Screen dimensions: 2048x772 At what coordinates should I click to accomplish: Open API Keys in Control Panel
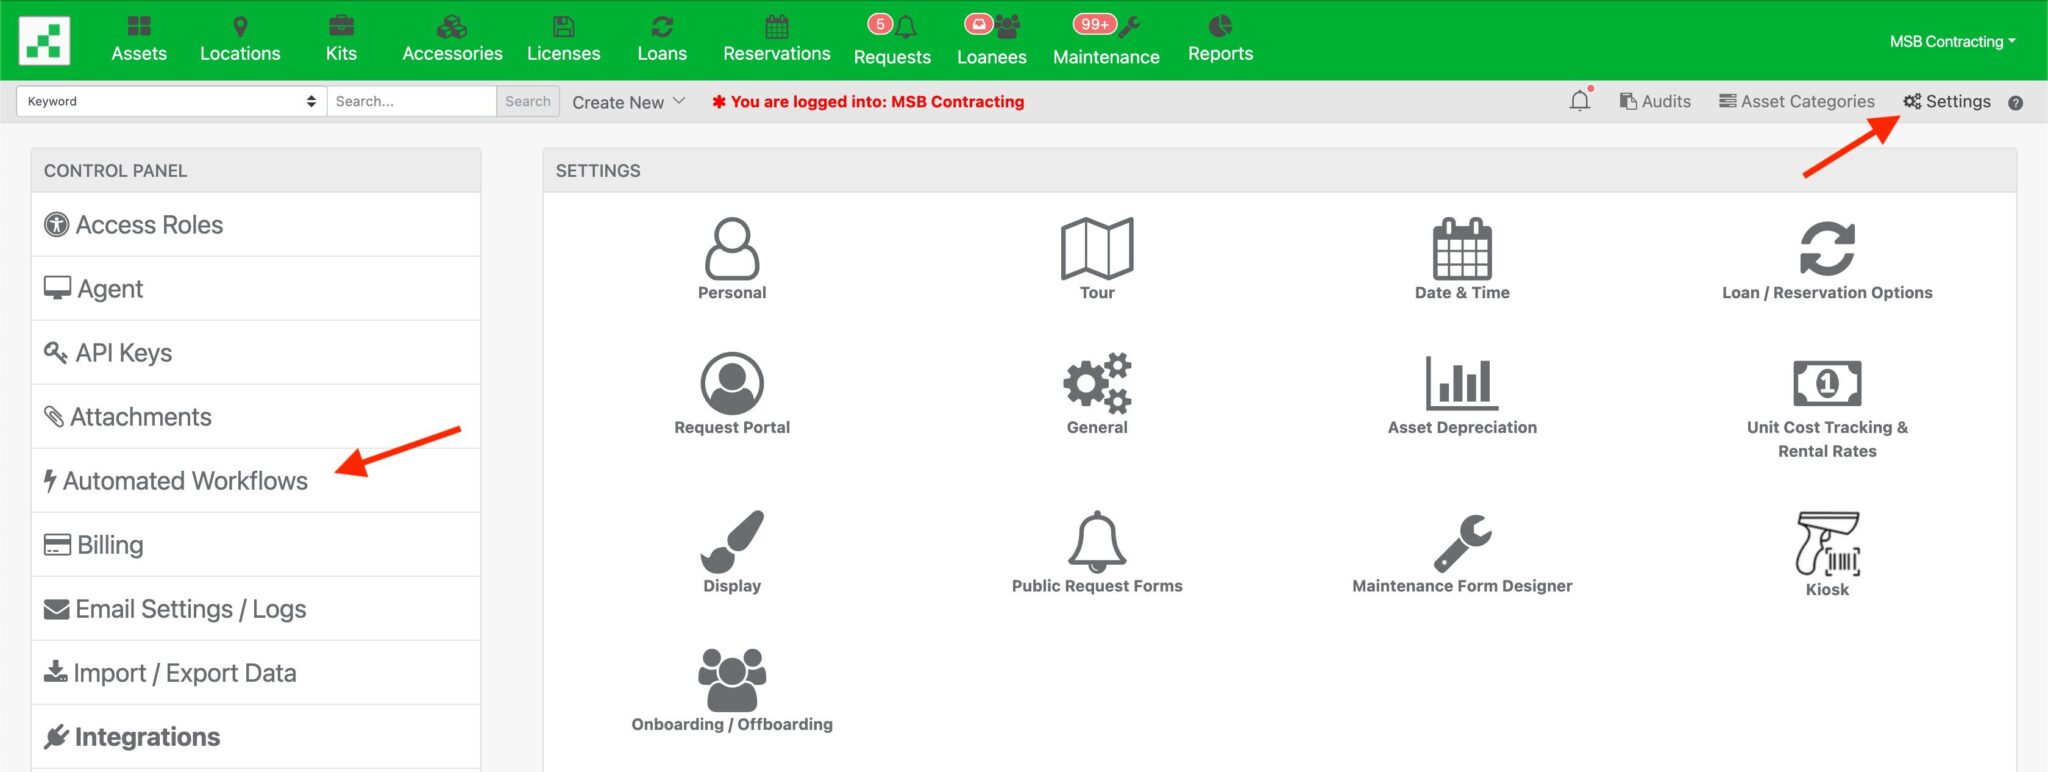coord(256,353)
